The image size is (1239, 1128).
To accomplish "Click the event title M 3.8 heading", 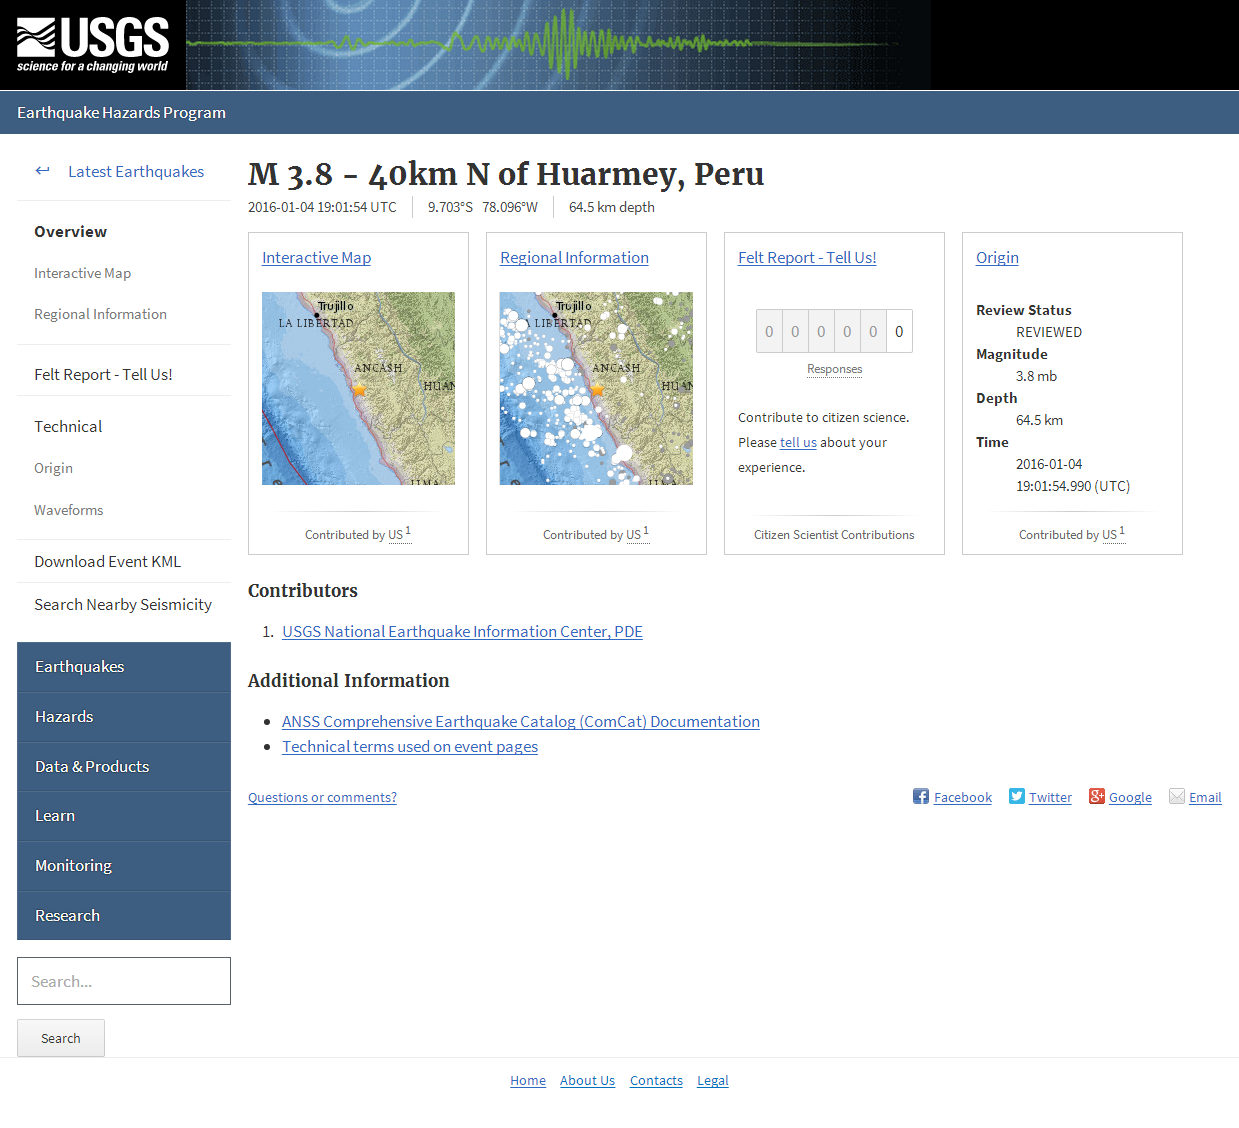I will click(506, 174).
